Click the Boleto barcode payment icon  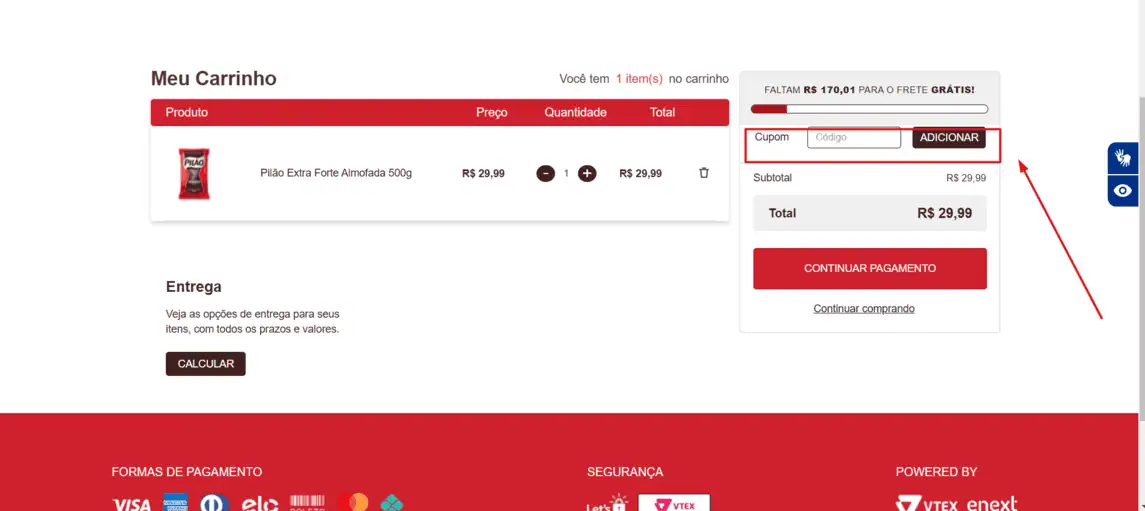[x=307, y=502]
